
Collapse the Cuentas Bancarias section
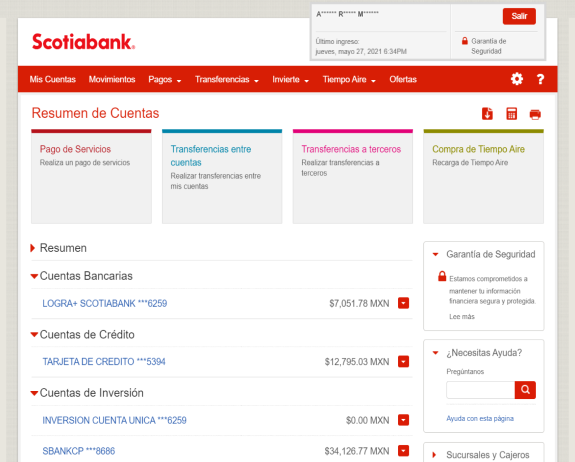pyautogui.click(x=34, y=276)
